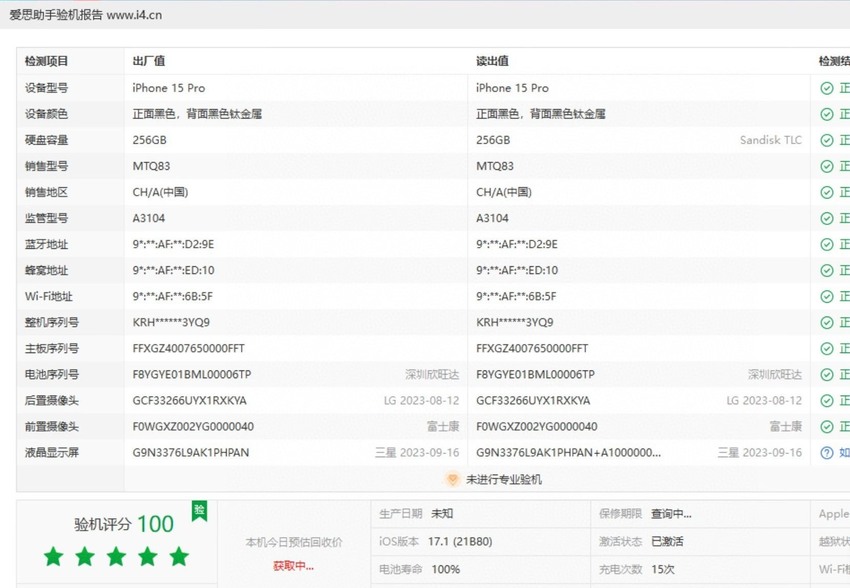Click 富士康 in the 读出值 column
850x588 pixels.
tap(785, 426)
